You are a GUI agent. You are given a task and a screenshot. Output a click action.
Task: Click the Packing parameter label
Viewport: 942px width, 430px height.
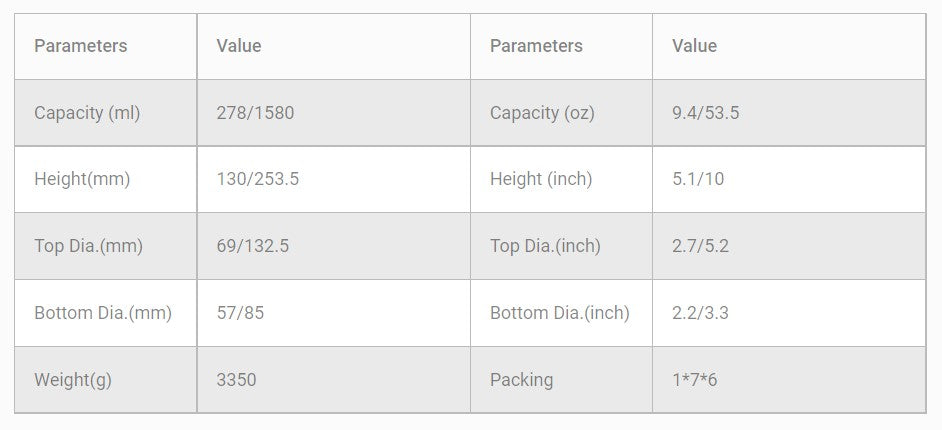521,380
